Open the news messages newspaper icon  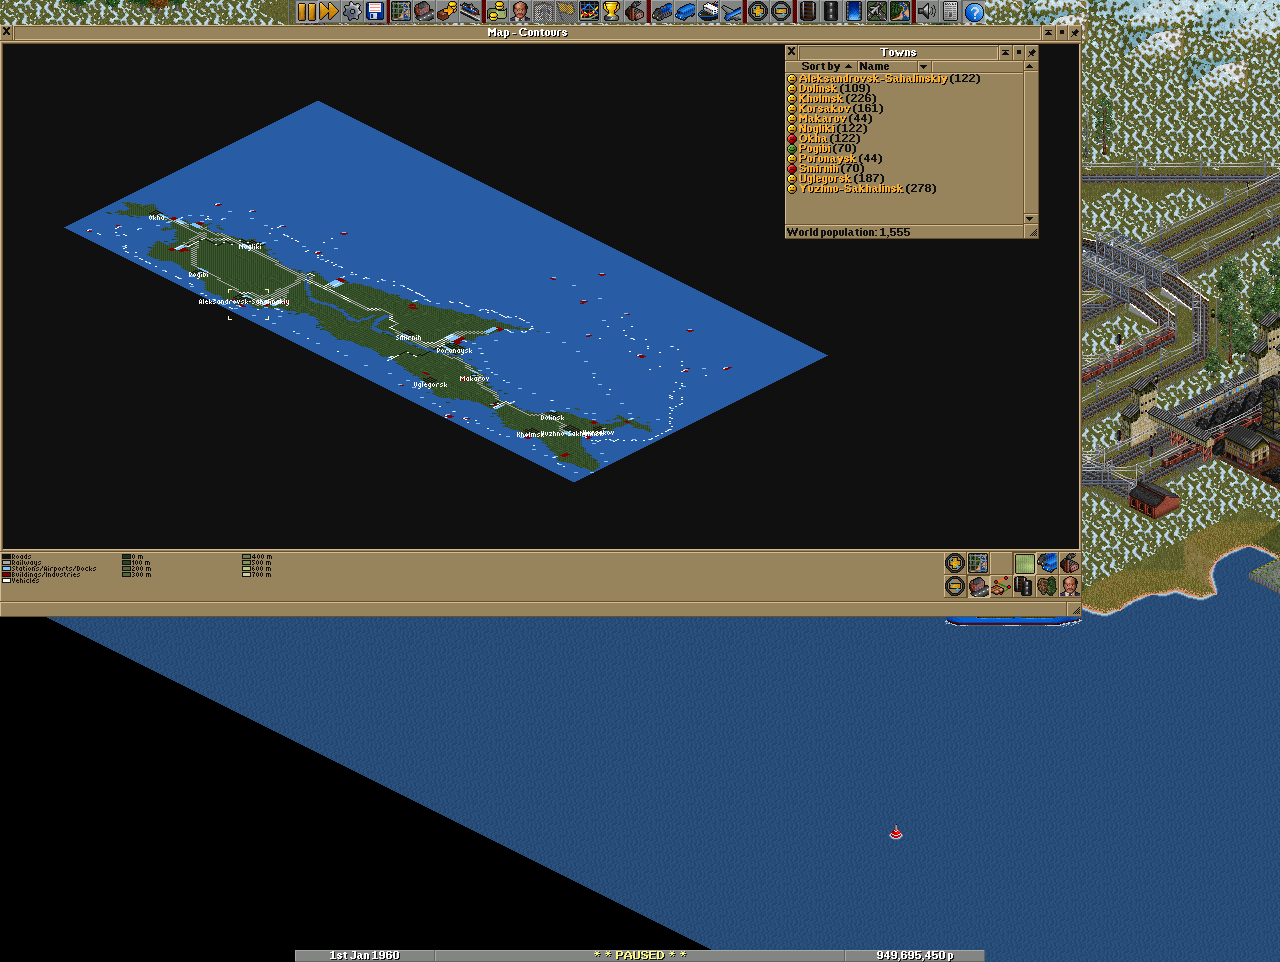951,12
